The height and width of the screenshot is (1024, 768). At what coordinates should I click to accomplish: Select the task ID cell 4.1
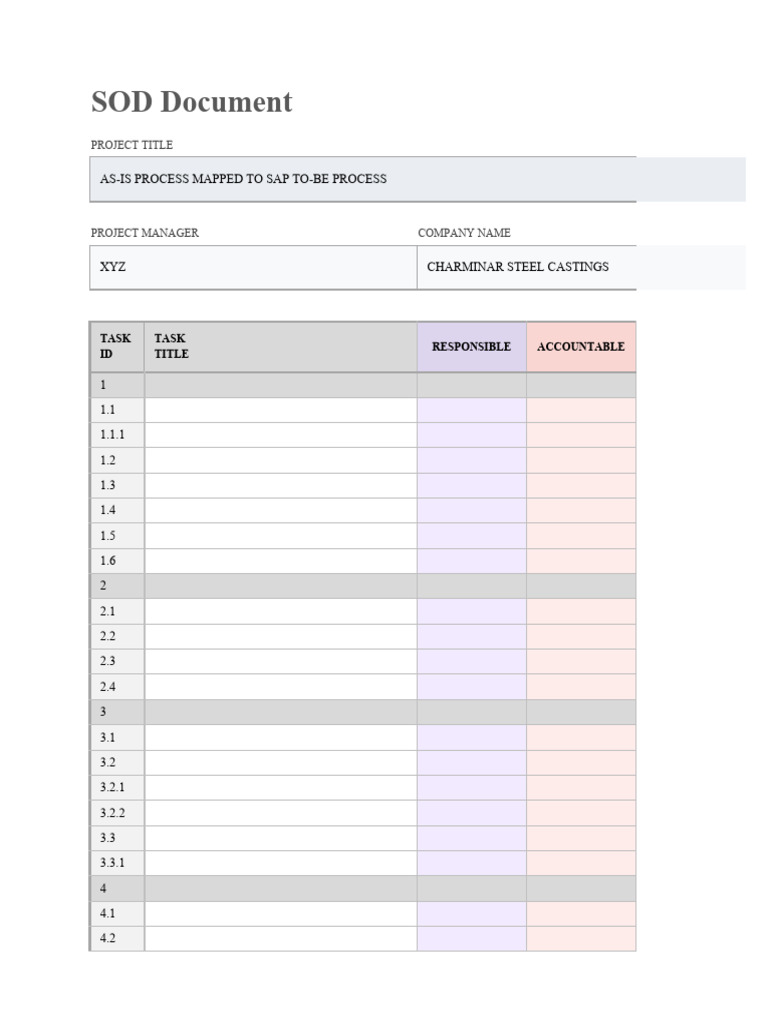pyautogui.click(x=116, y=913)
